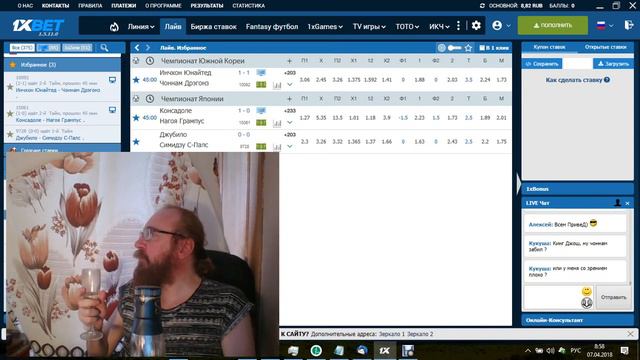Click Отправить button in LIVE chat
This screenshot has height=360, width=640.
point(613,297)
